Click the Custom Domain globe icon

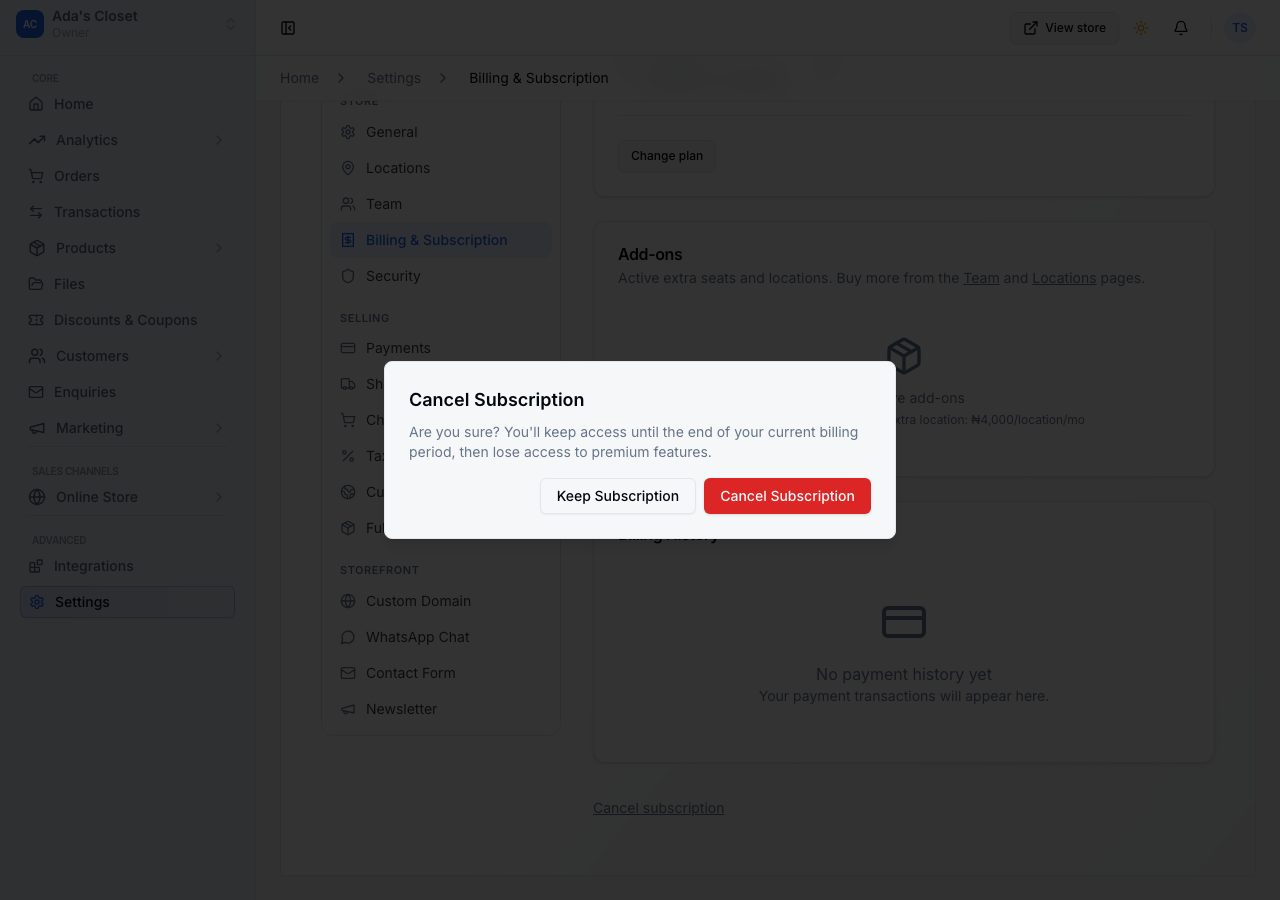(x=348, y=601)
